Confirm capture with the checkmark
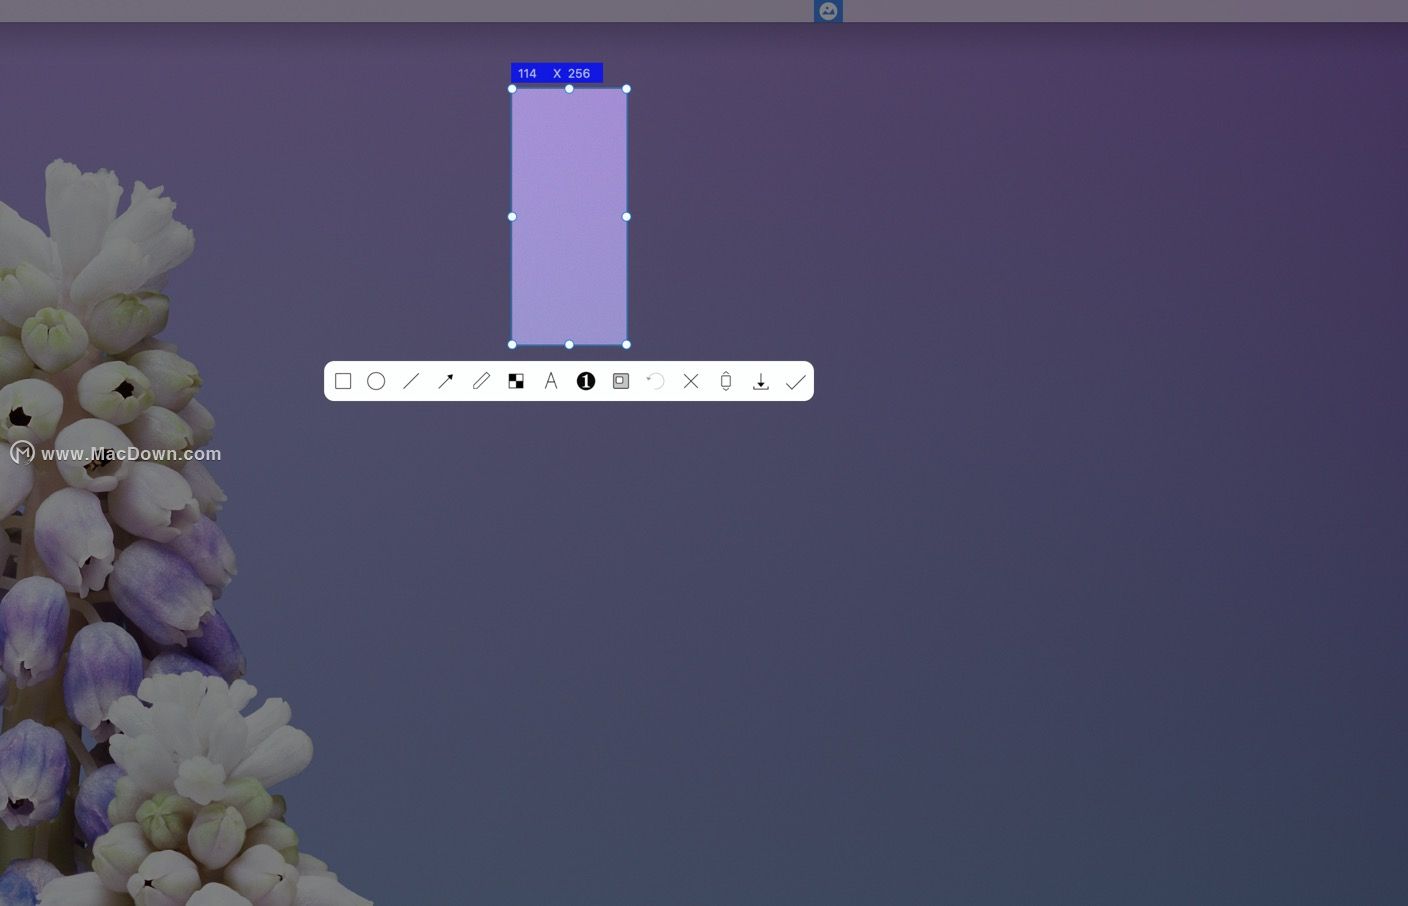Viewport: 1408px width, 906px height. click(x=796, y=381)
